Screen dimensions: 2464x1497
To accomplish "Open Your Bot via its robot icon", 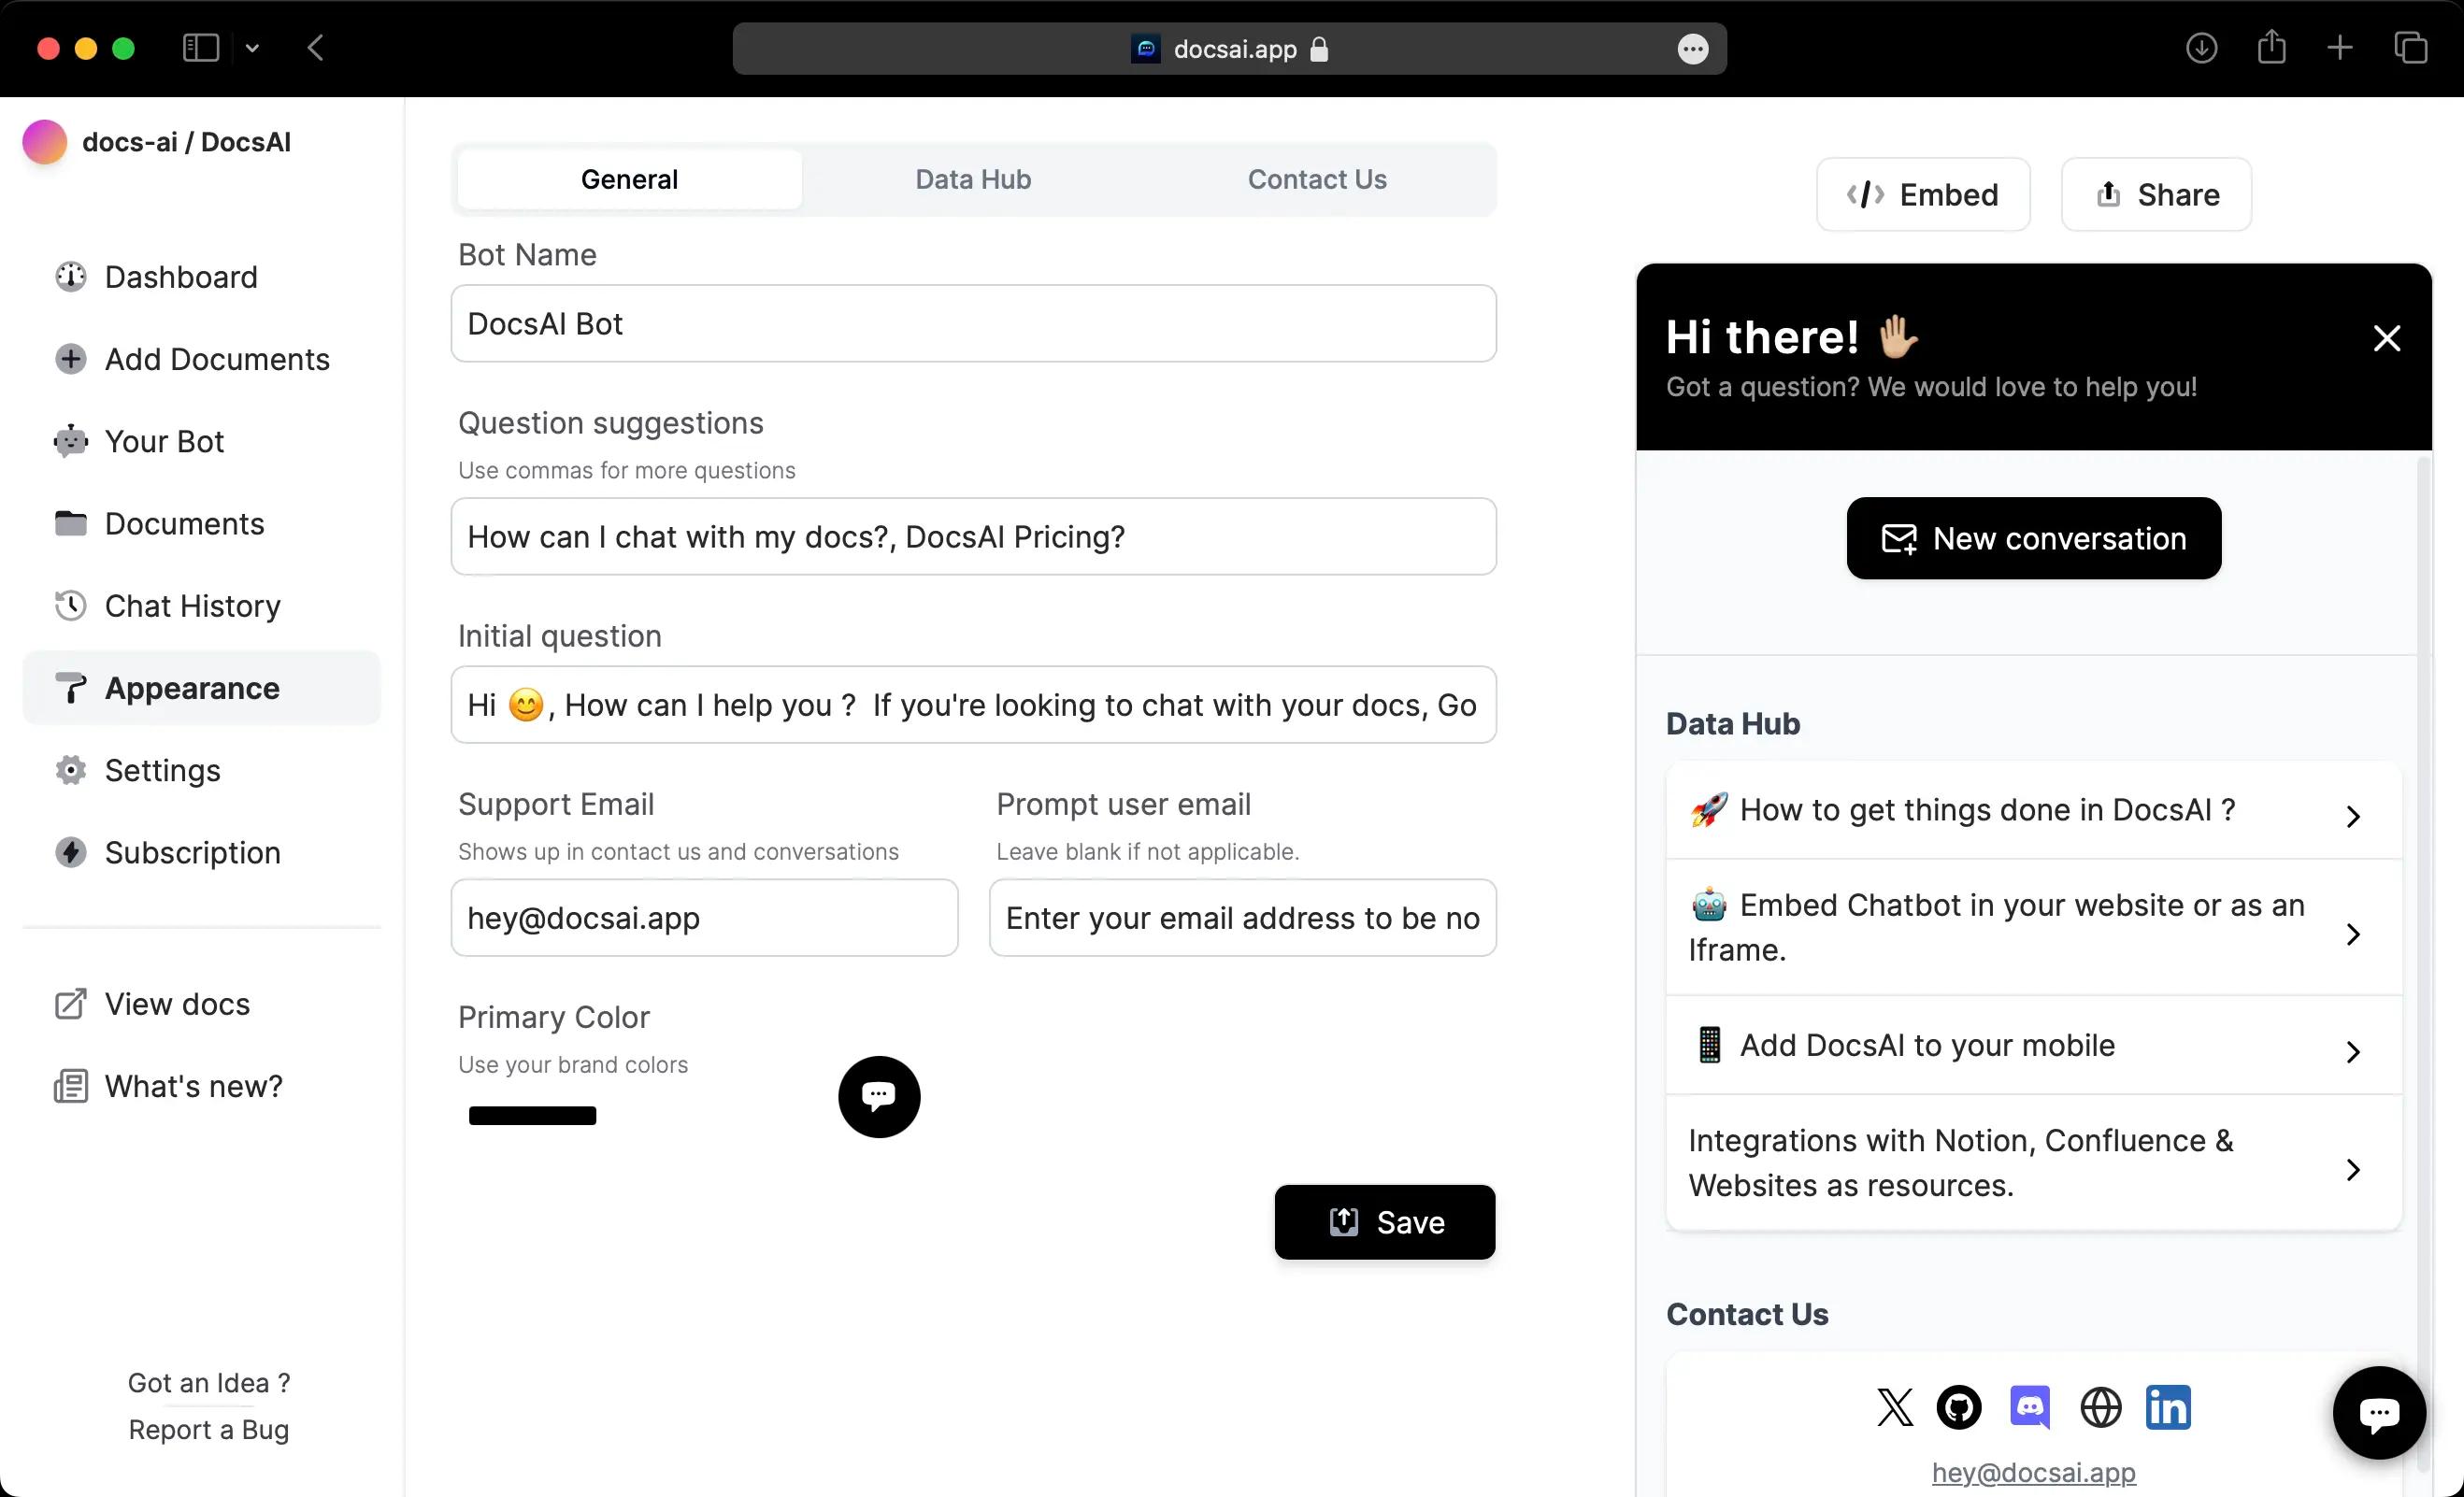I will [x=70, y=441].
